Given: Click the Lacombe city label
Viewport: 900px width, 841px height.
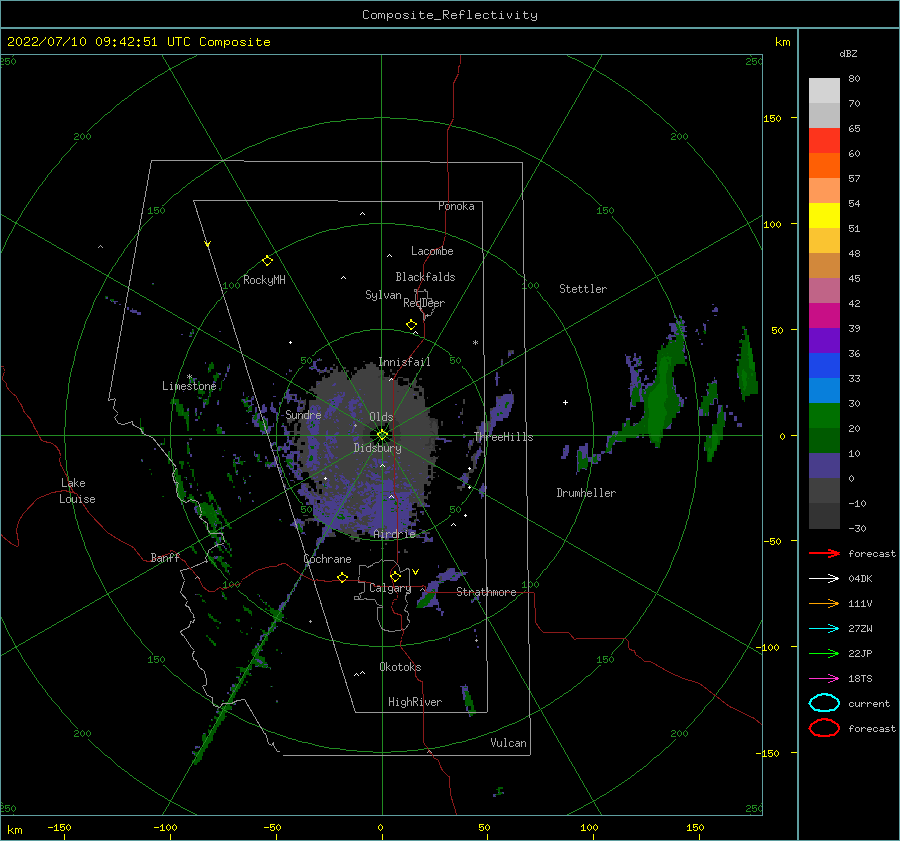Looking at the screenshot, I should pos(432,251).
